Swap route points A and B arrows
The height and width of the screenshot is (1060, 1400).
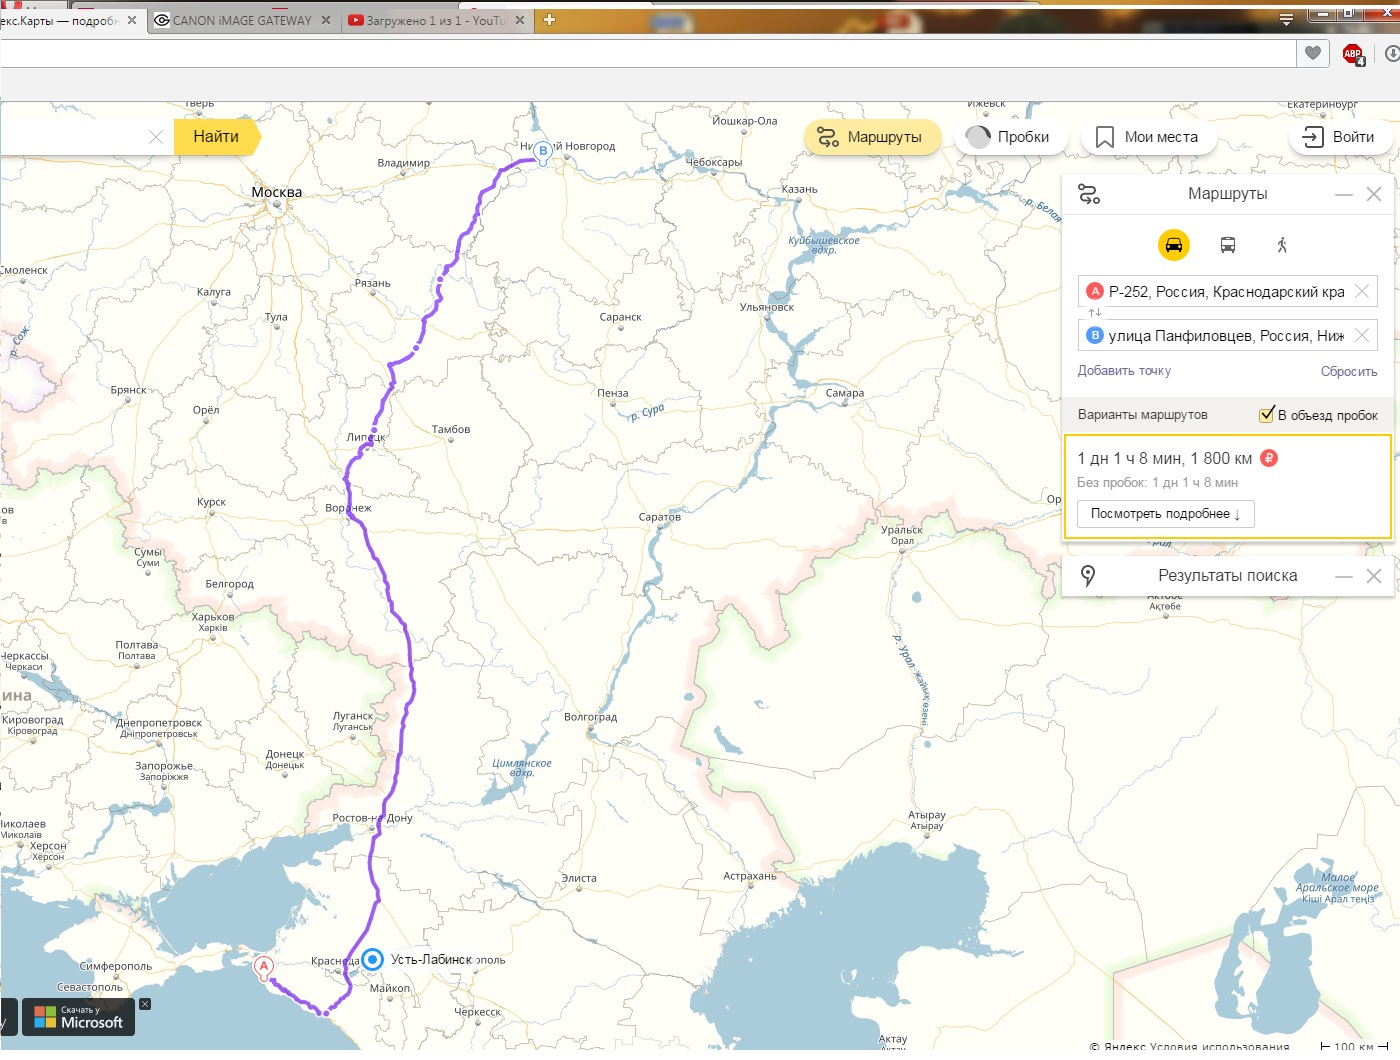tap(1095, 313)
